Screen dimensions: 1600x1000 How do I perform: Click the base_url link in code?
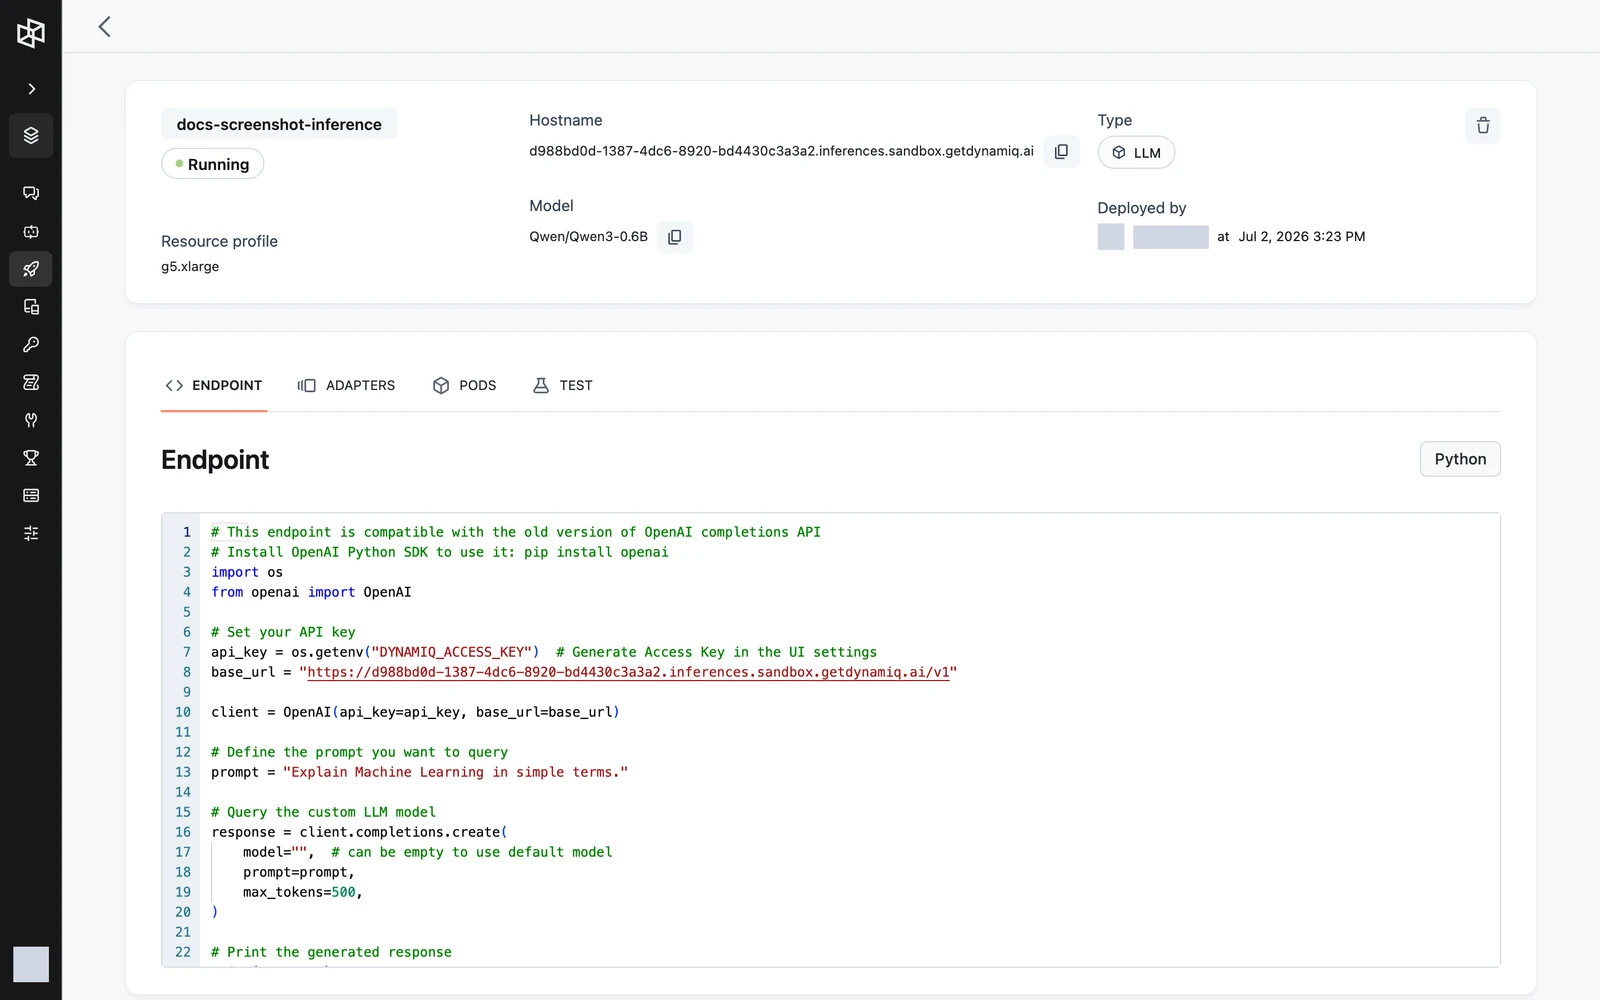click(x=628, y=672)
